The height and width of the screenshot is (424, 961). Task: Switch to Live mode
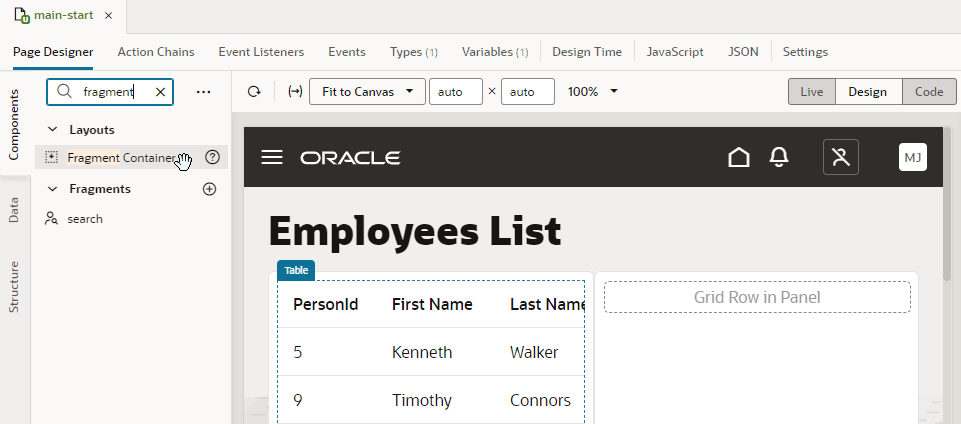point(812,92)
